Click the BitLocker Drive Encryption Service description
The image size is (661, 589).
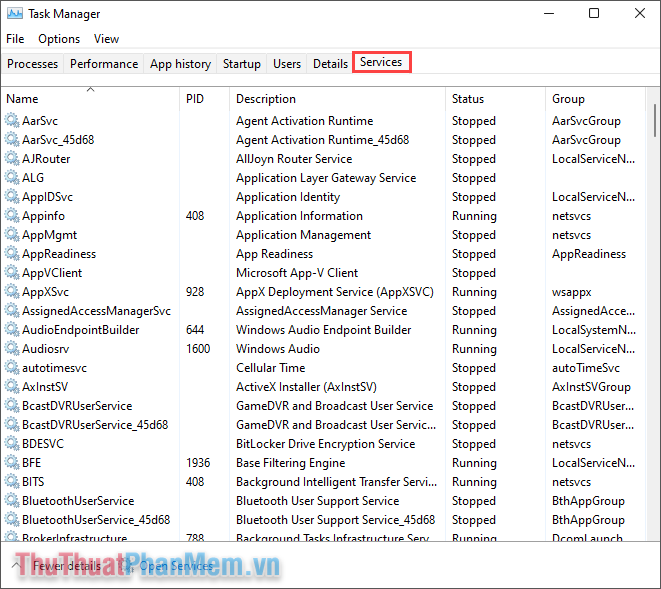pyautogui.click(x=325, y=443)
